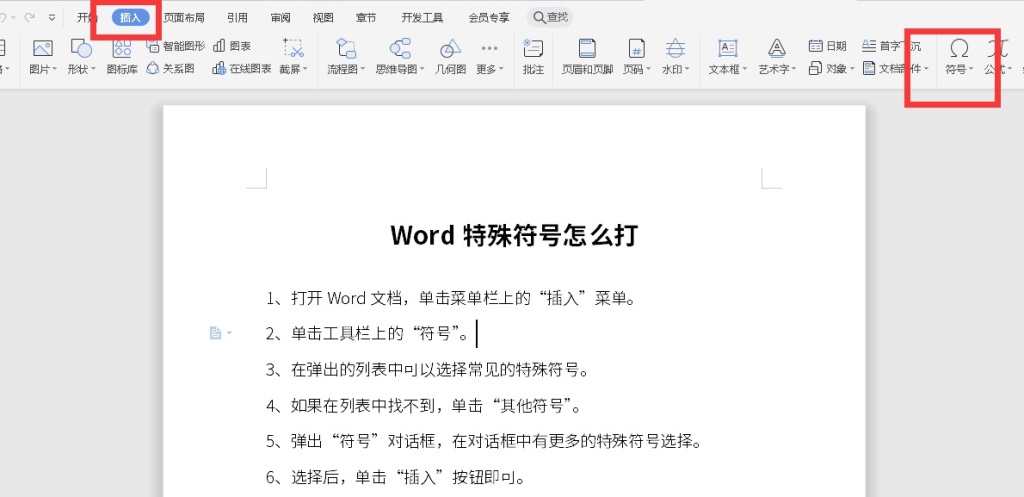Insert the 日期 date
The width and height of the screenshot is (1024, 497).
tap(827, 46)
